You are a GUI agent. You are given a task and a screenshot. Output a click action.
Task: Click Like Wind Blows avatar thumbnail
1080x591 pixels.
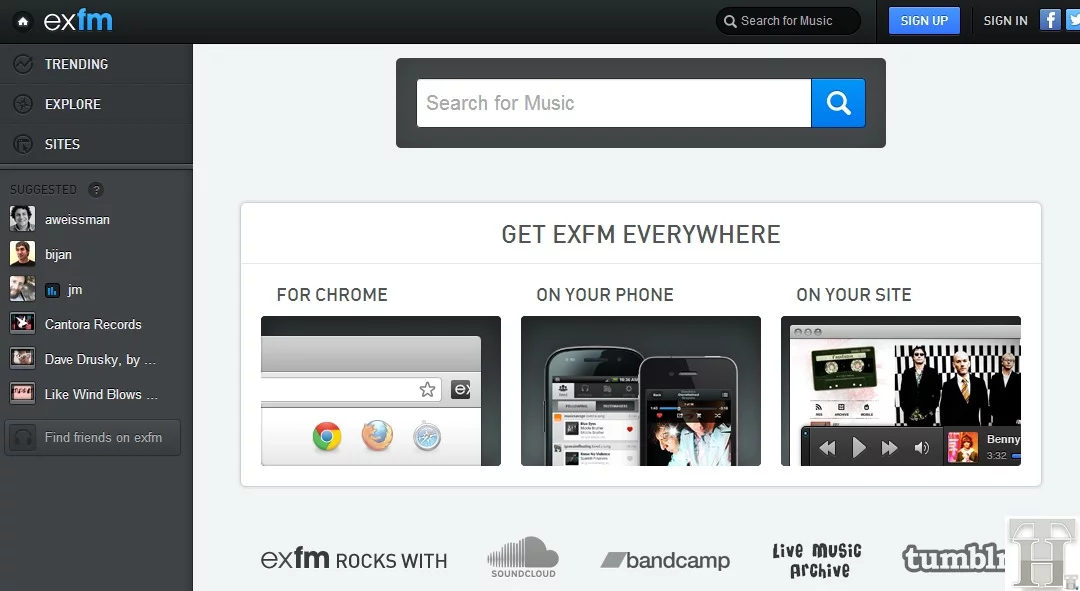22,393
